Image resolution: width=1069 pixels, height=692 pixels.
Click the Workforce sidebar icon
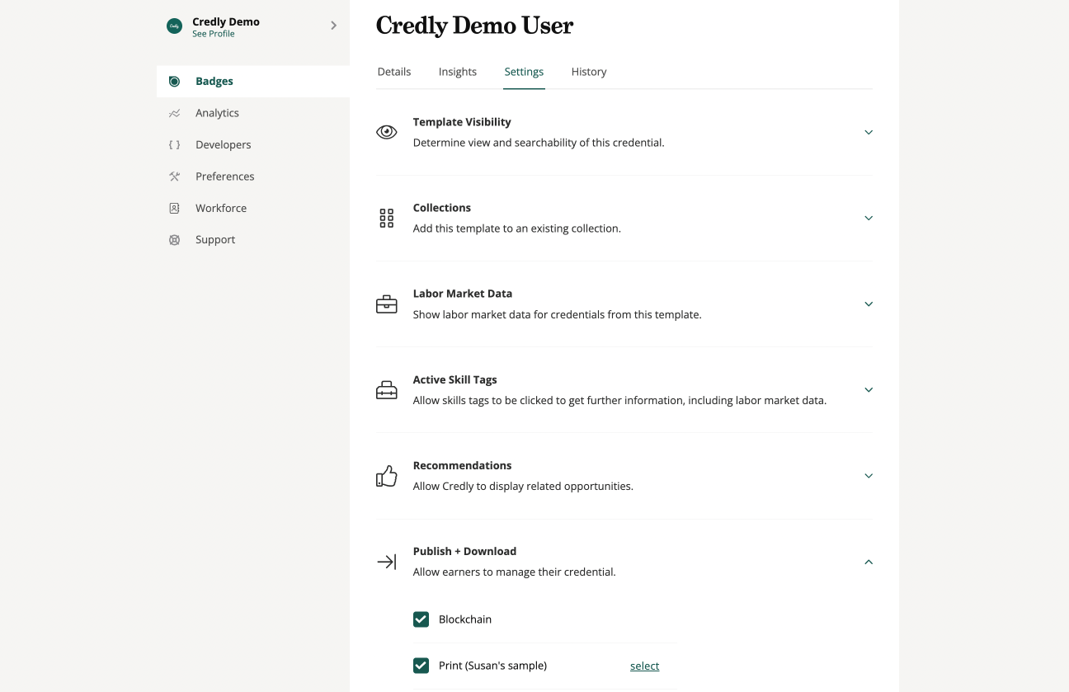175,208
